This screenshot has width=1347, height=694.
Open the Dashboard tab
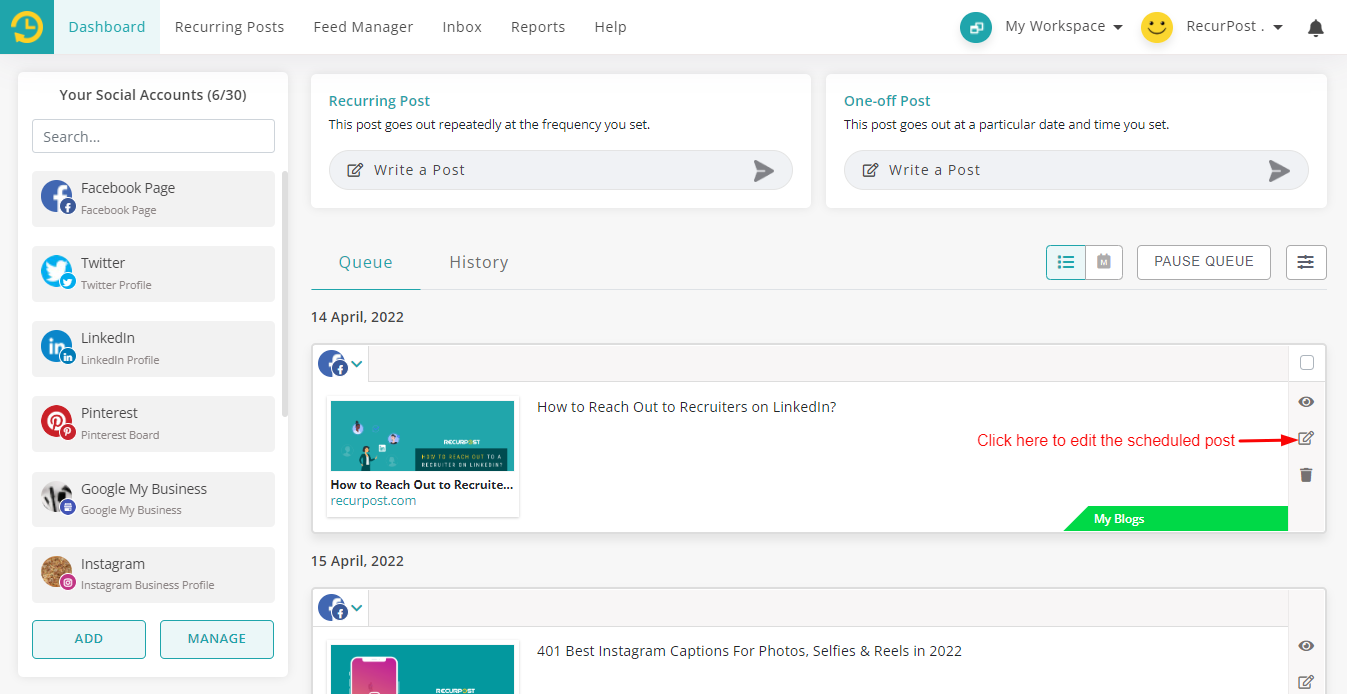(x=107, y=27)
